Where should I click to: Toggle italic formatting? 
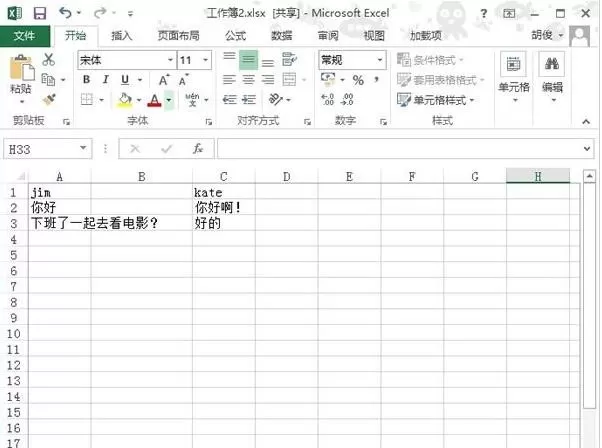pos(106,79)
